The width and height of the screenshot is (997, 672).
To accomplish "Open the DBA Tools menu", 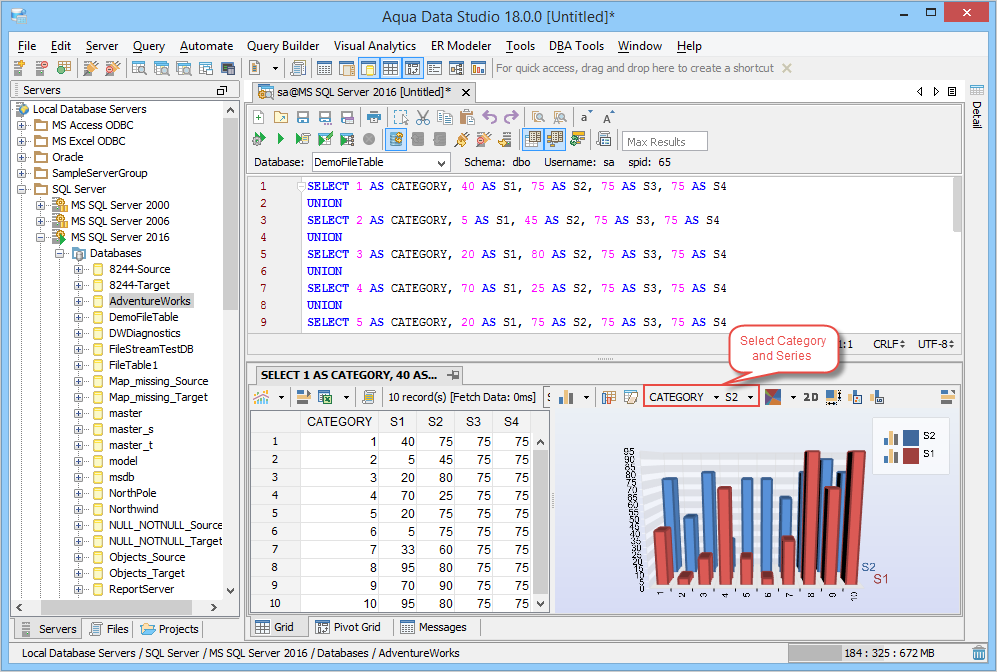I will click(576, 46).
